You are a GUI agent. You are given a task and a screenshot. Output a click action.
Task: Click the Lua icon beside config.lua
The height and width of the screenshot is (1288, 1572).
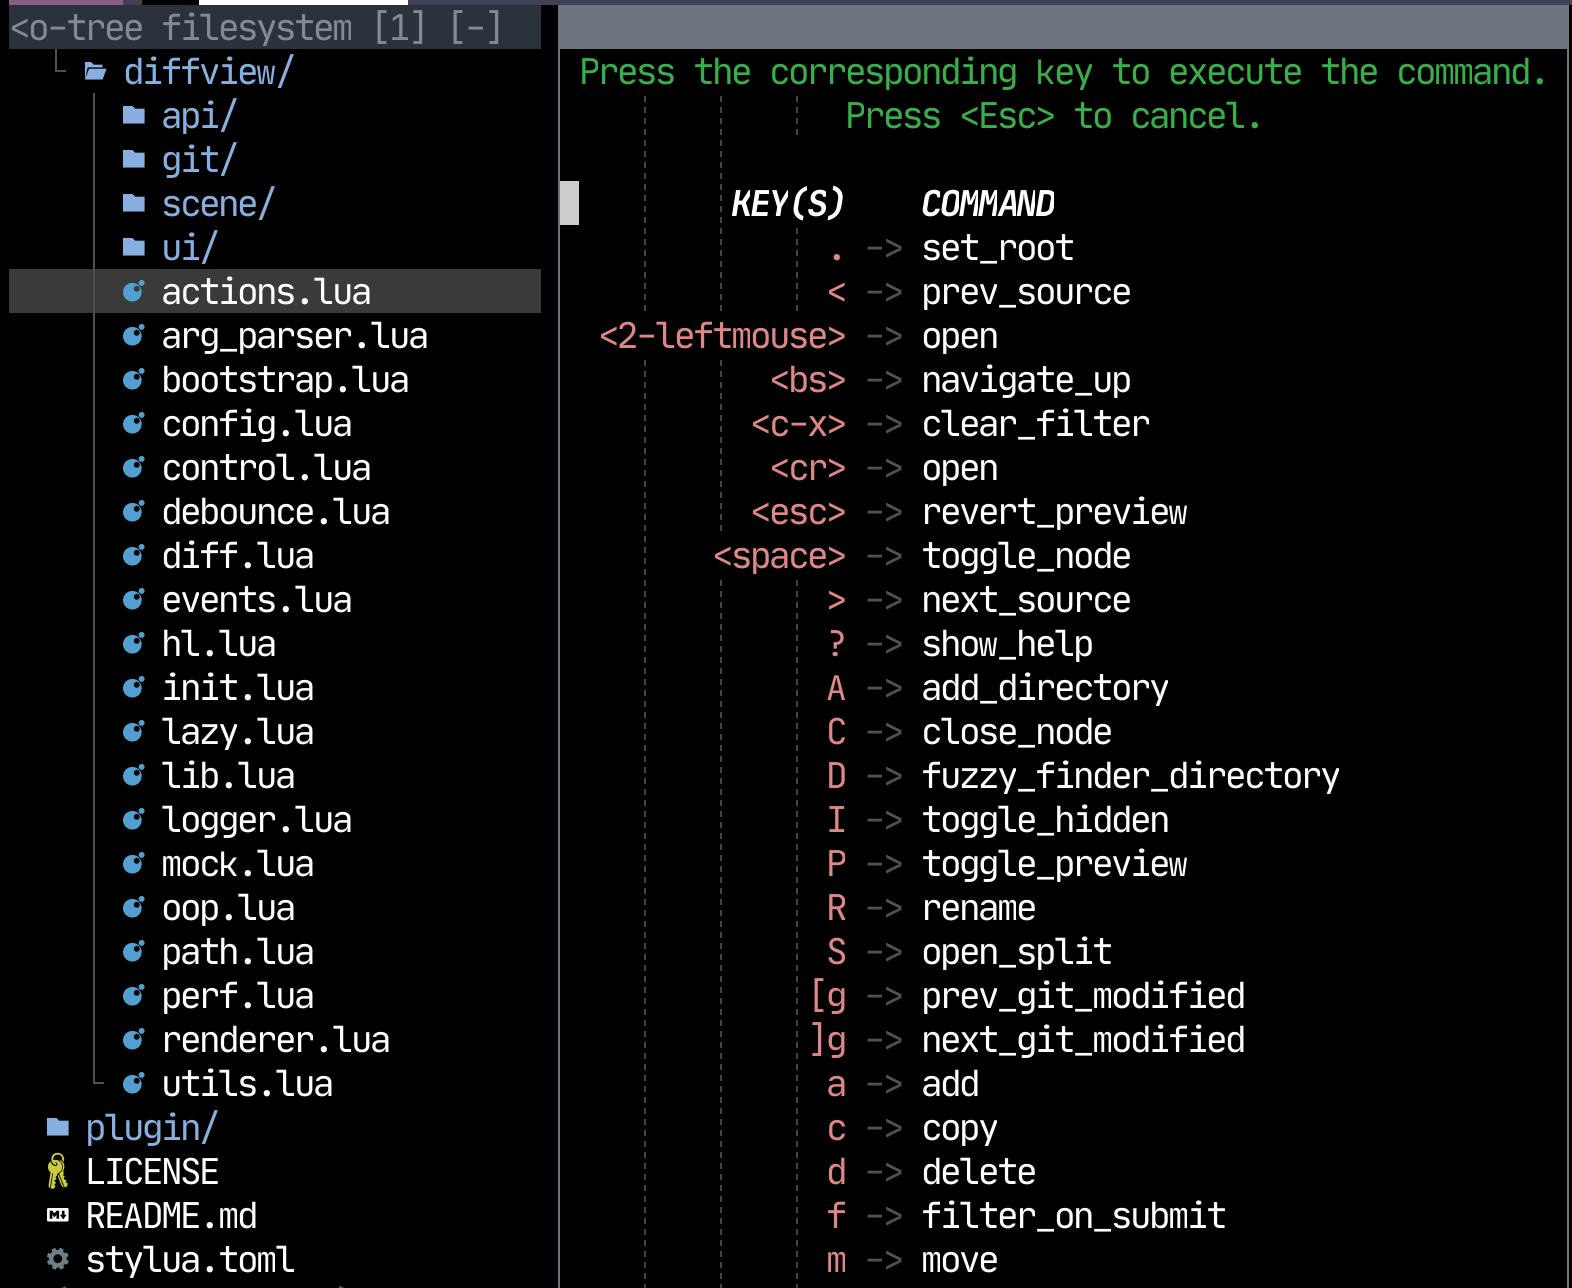[x=134, y=424]
